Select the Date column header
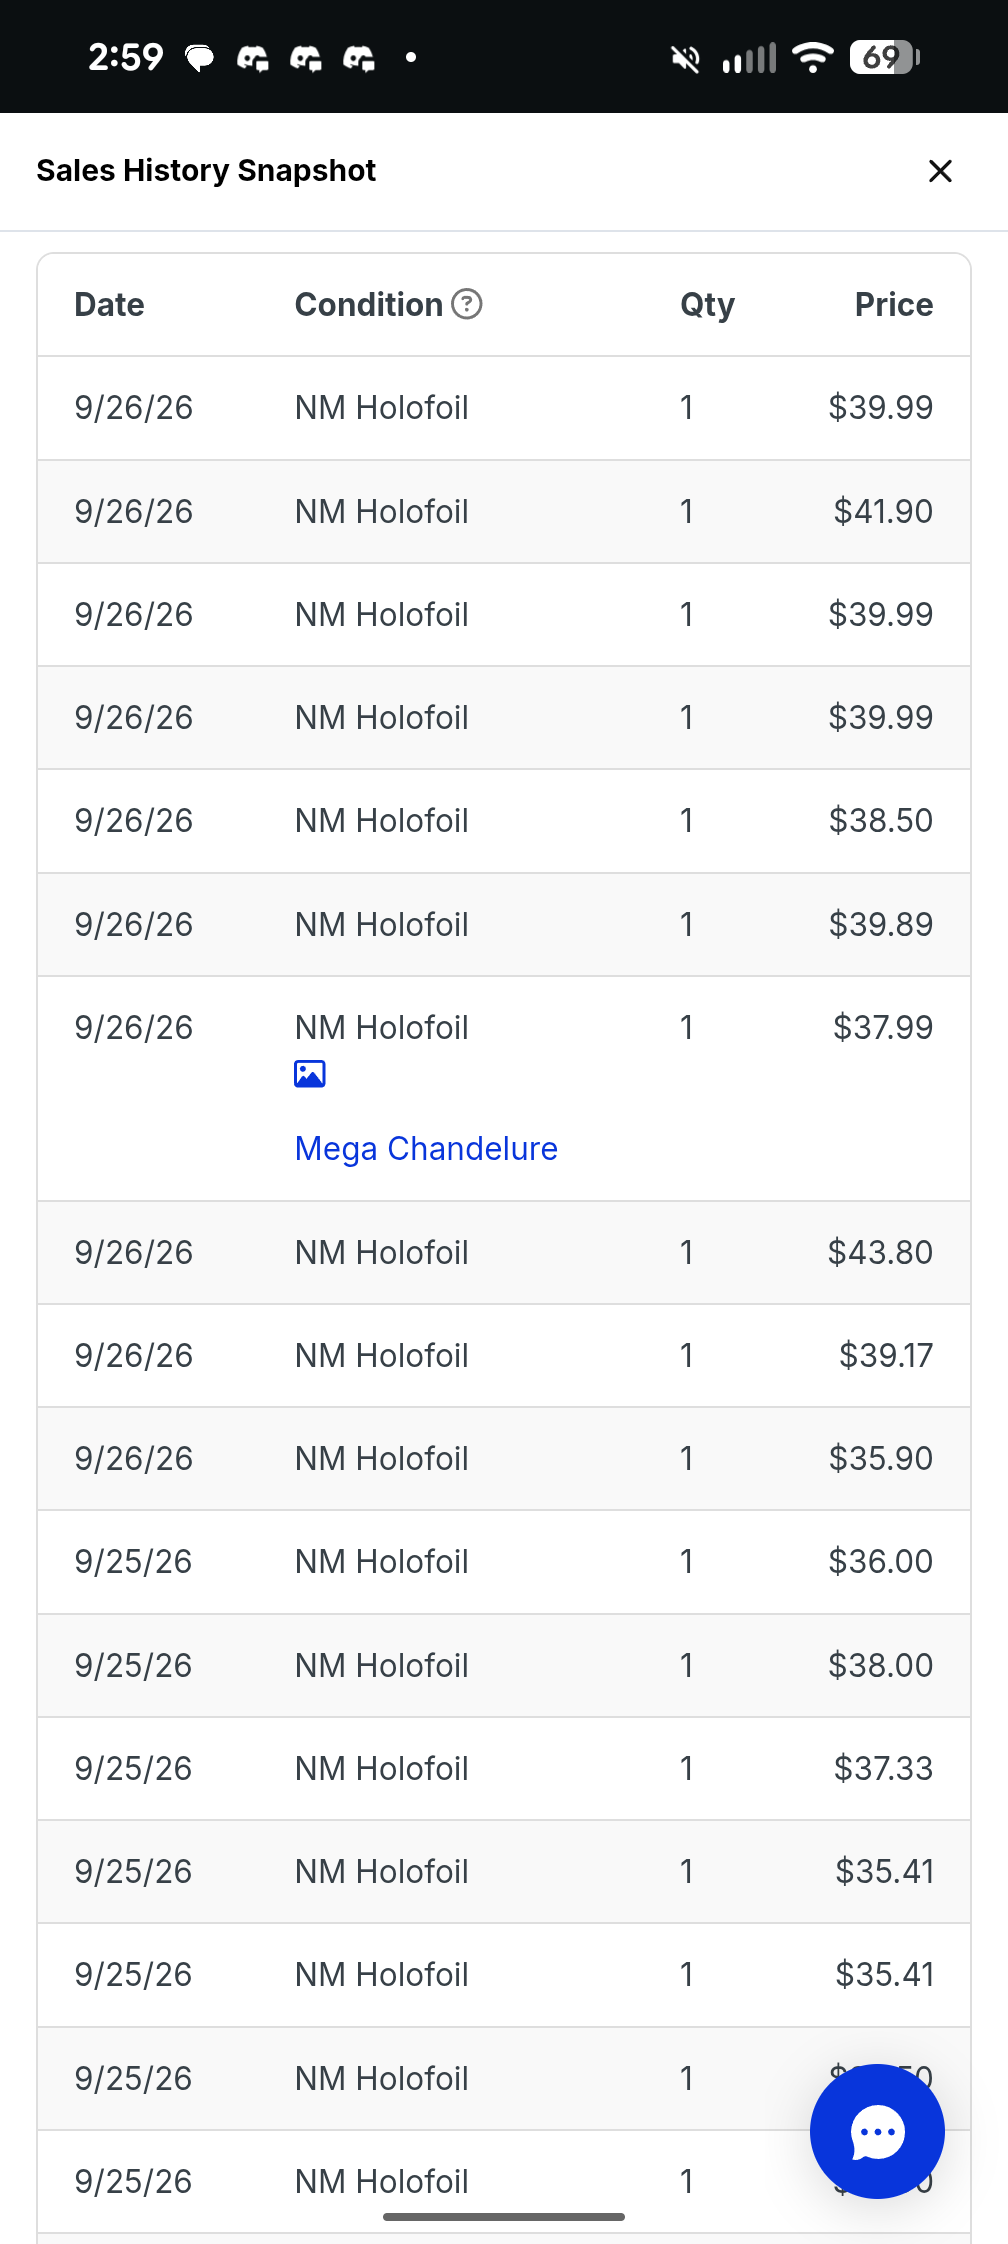The height and width of the screenshot is (2244, 1008). tap(110, 304)
